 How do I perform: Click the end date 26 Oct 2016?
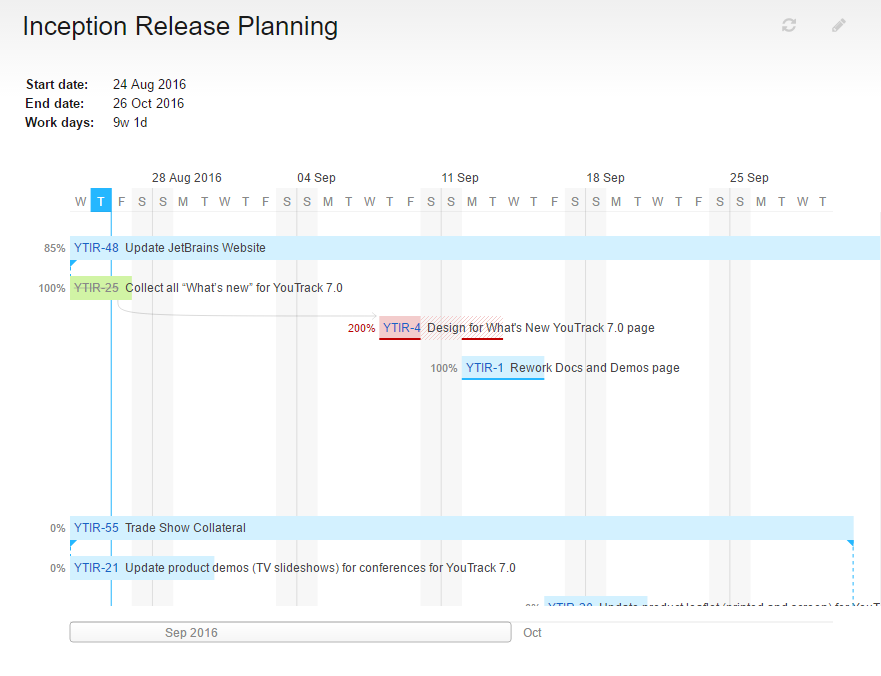148,103
